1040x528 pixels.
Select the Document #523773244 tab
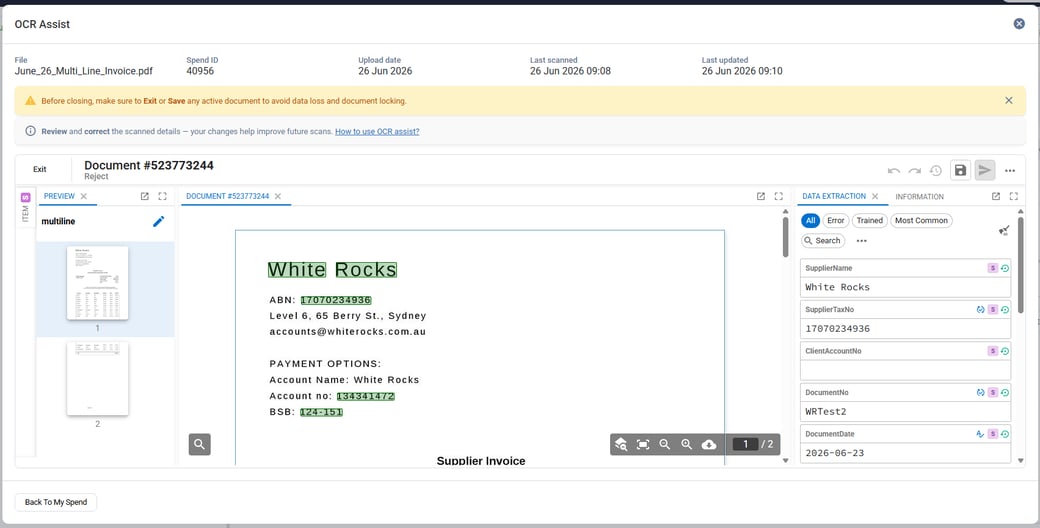click(228, 196)
